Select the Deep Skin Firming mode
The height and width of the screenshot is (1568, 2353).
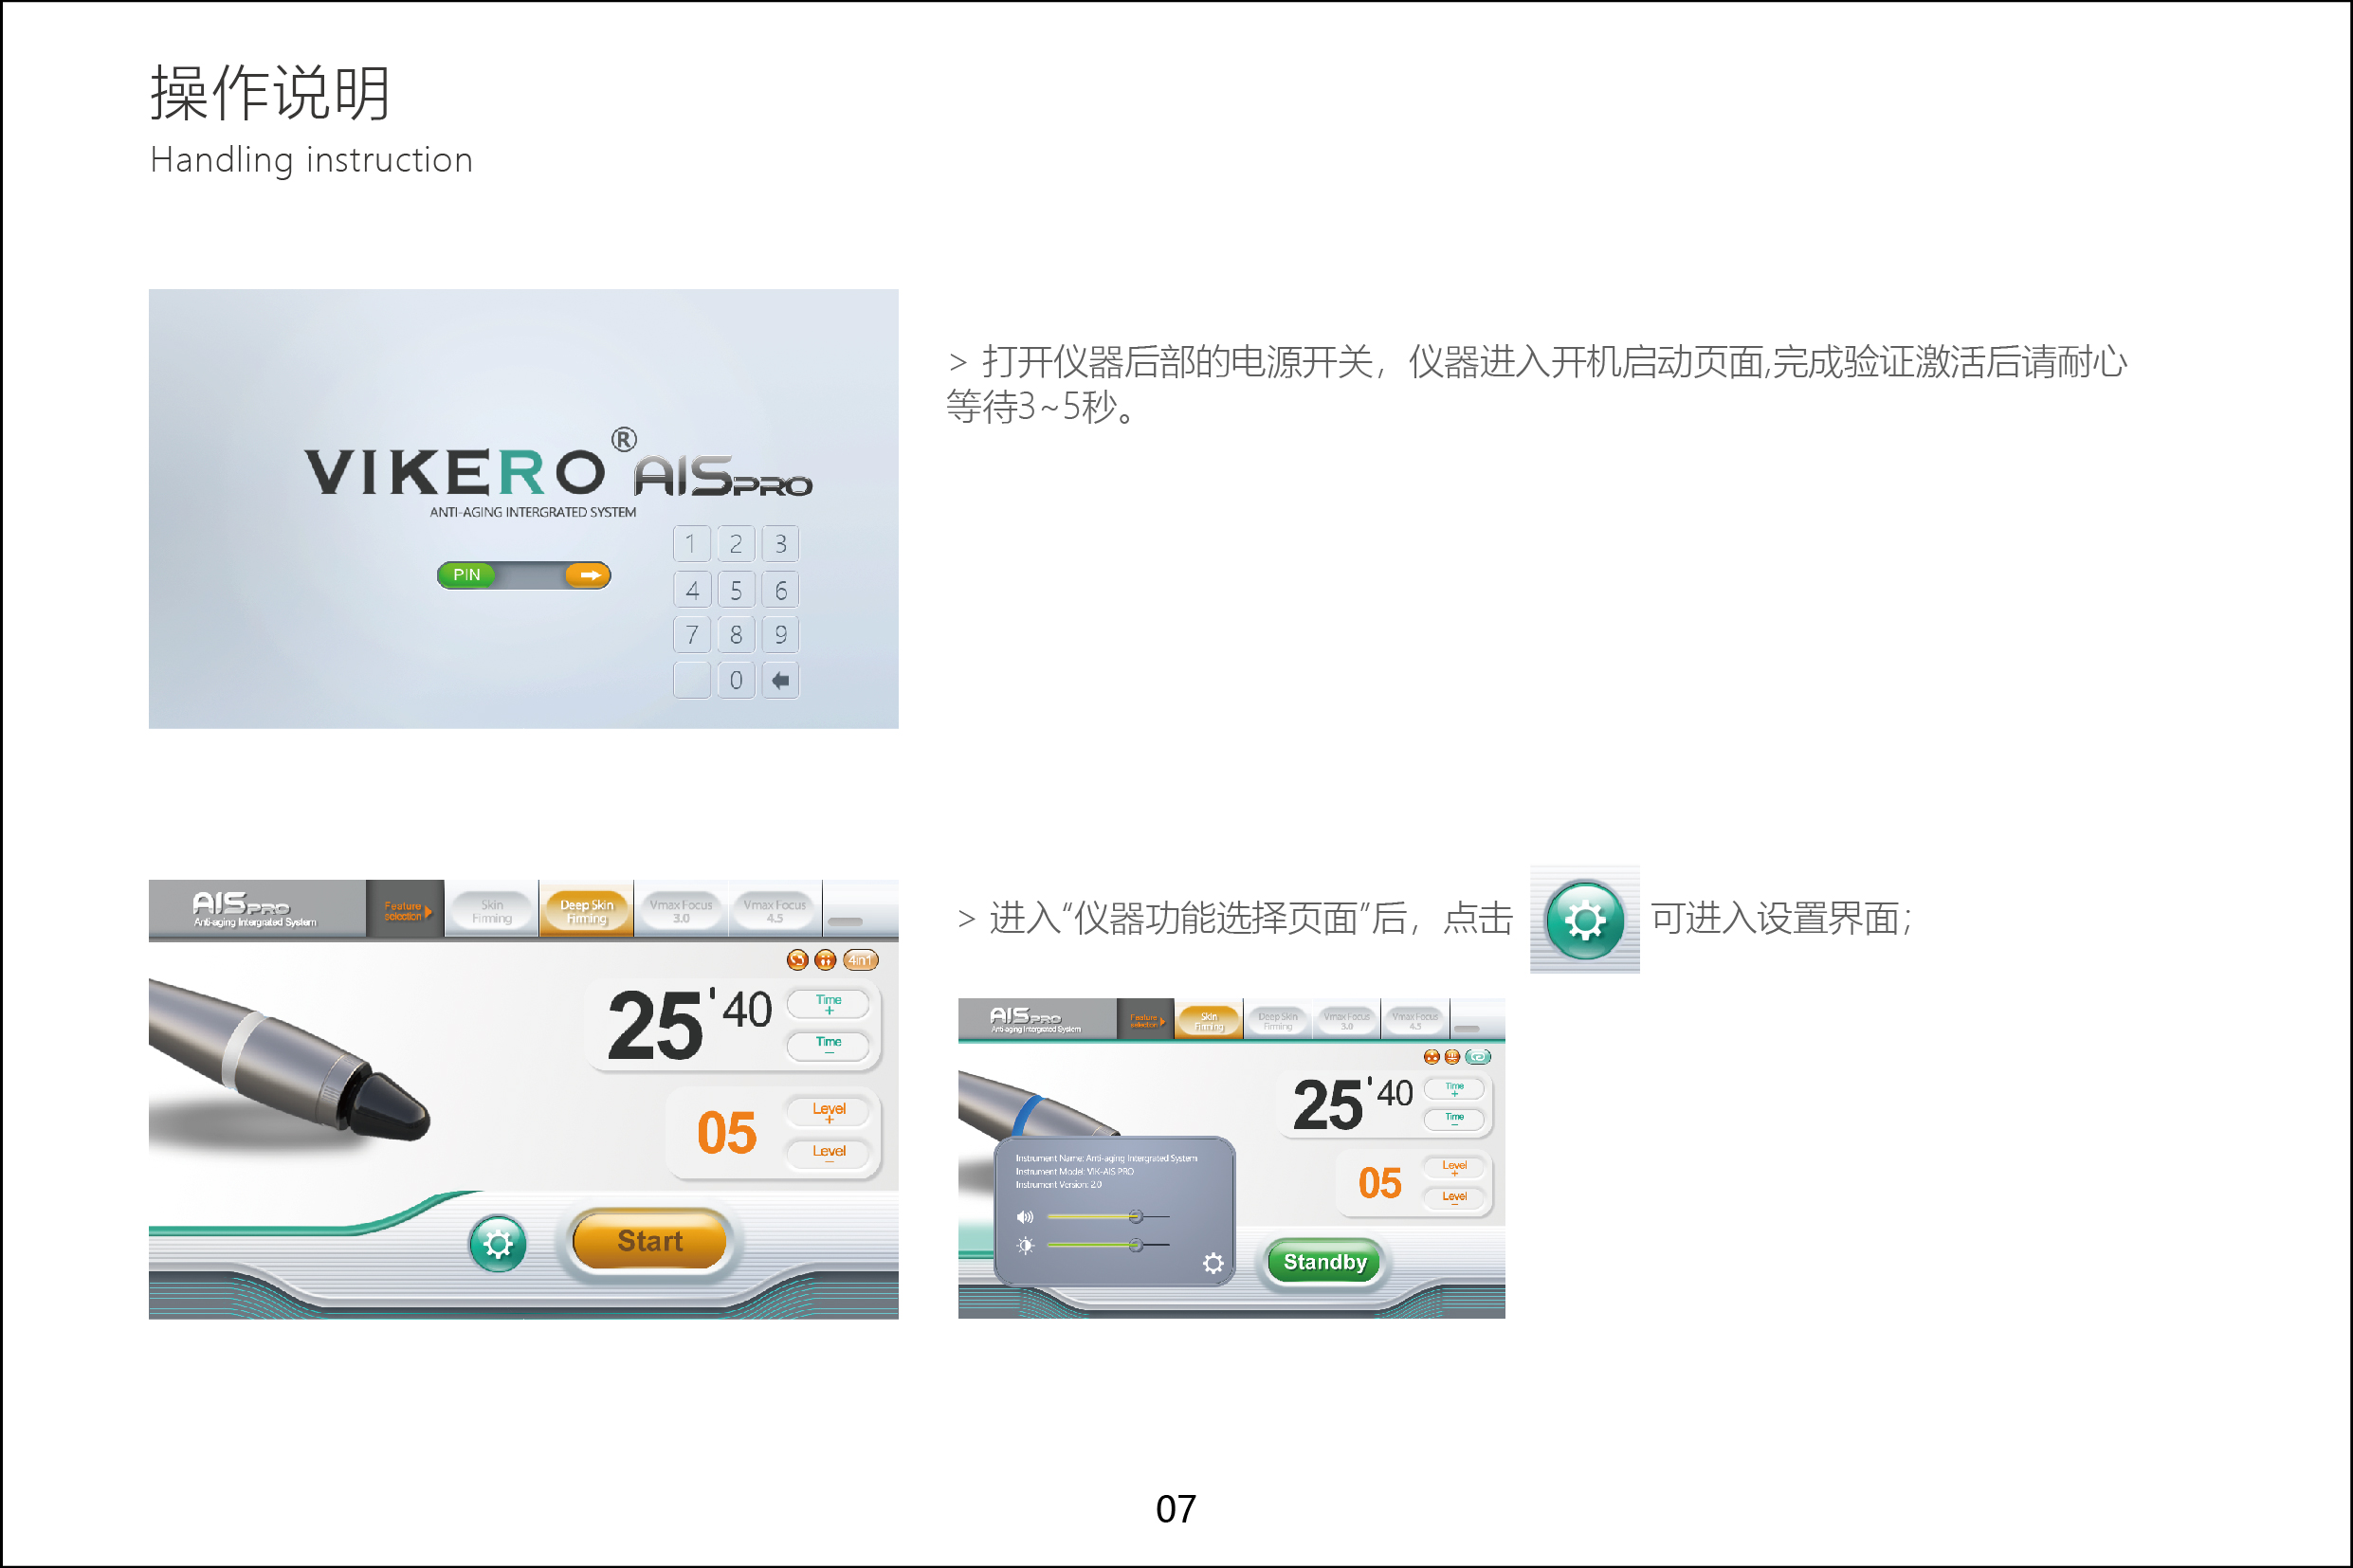586,909
